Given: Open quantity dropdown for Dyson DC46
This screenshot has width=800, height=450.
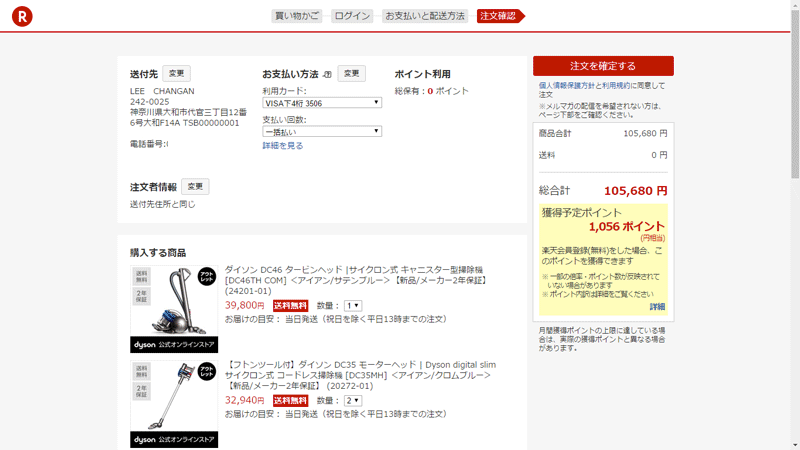Looking at the screenshot, I should (x=353, y=306).
